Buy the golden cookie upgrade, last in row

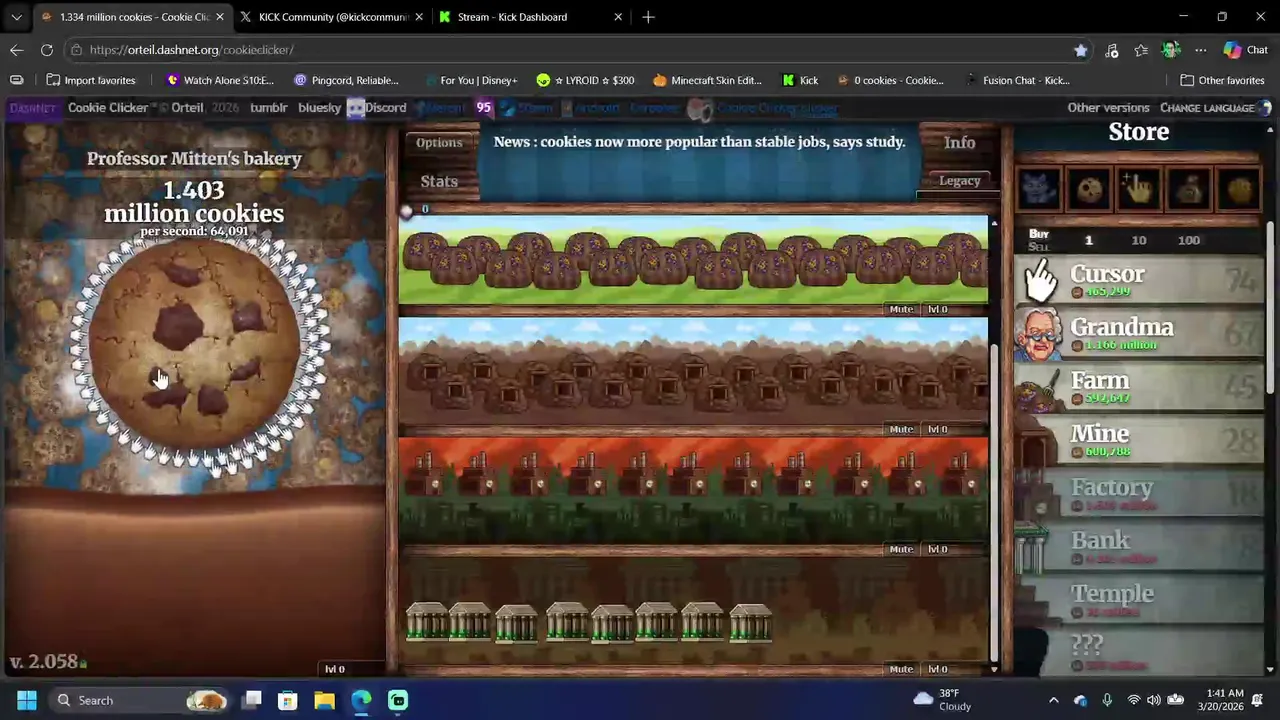pos(1239,188)
